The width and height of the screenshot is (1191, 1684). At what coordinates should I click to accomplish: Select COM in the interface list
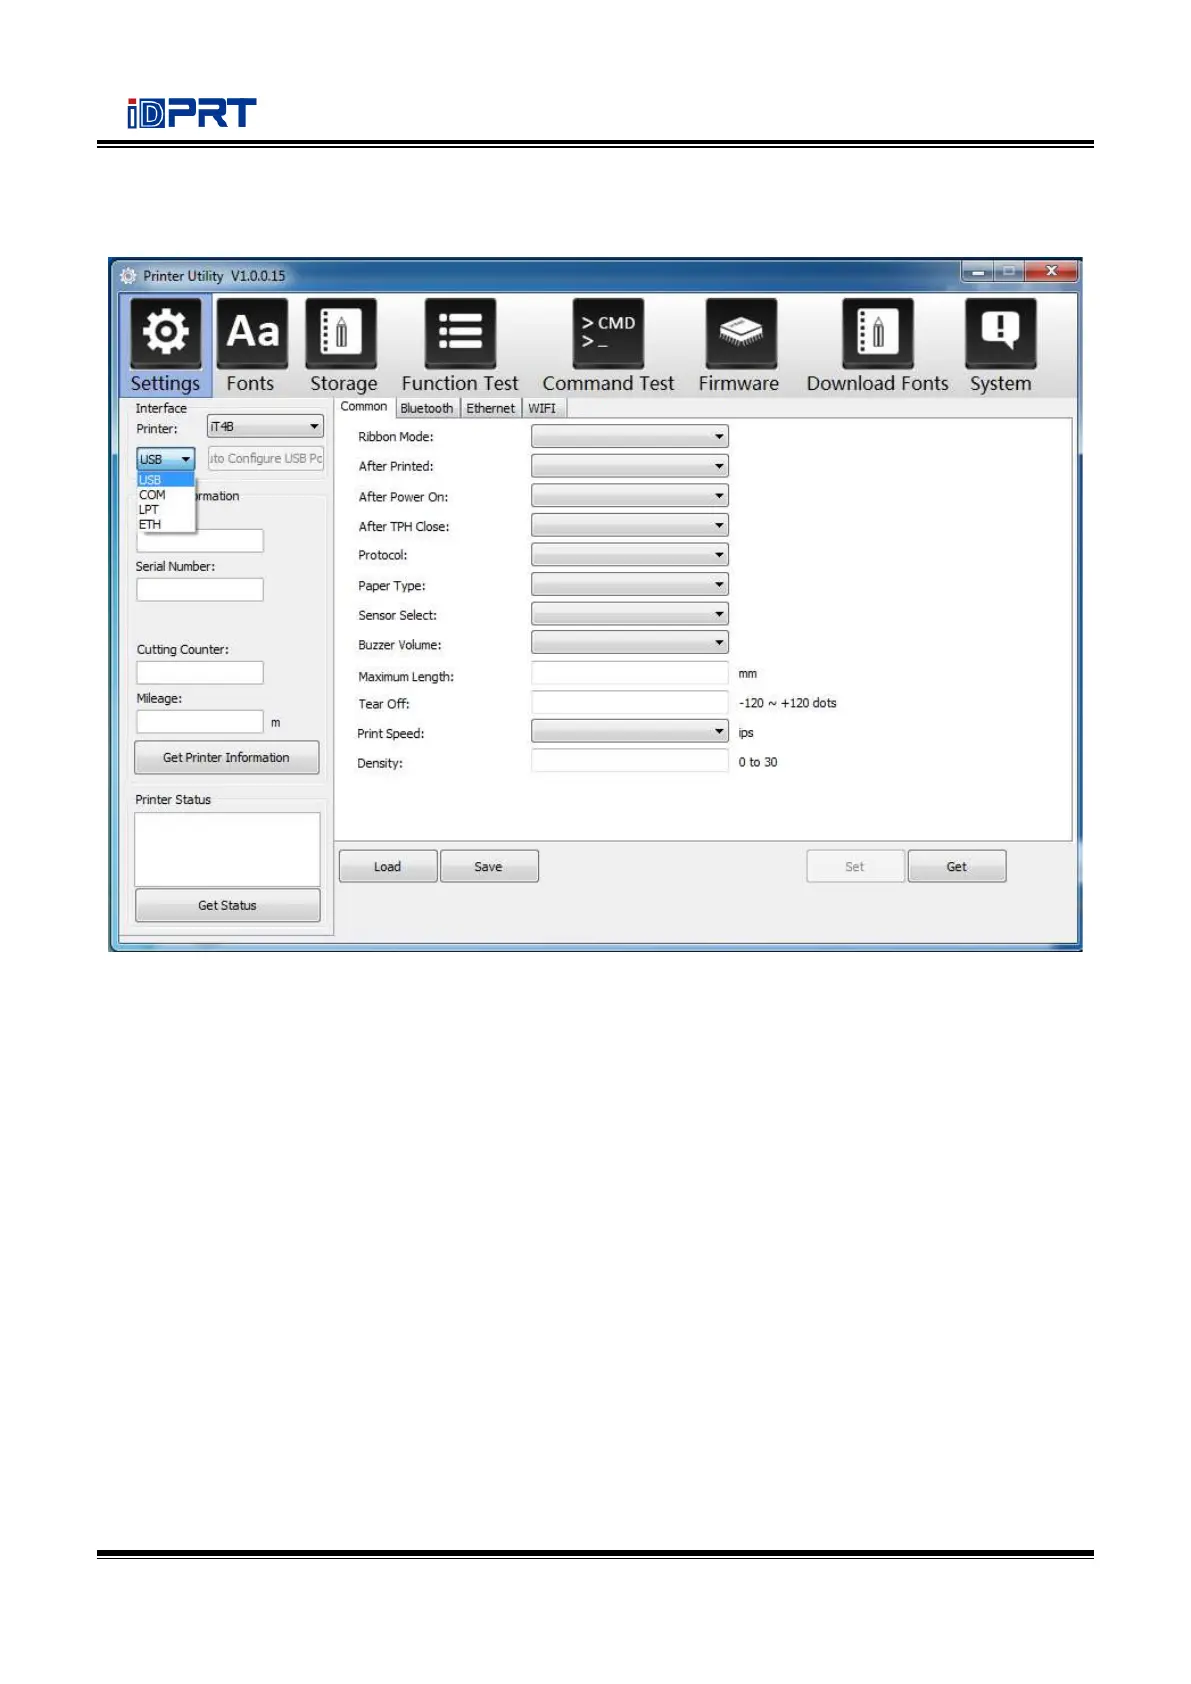click(165, 495)
